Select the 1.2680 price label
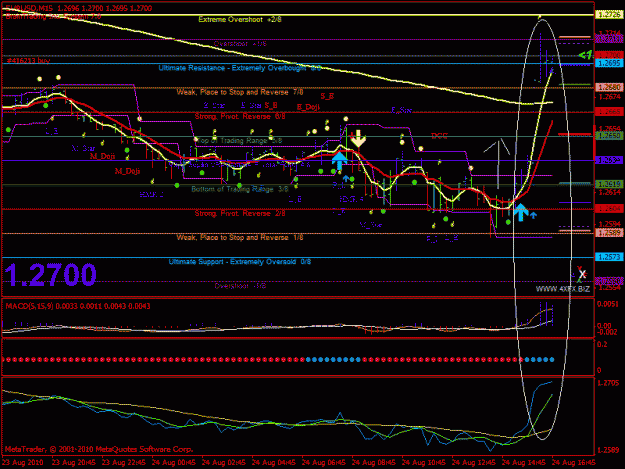Viewport: 625px width, 469px height. pyautogui.click(x=609, y=87)
